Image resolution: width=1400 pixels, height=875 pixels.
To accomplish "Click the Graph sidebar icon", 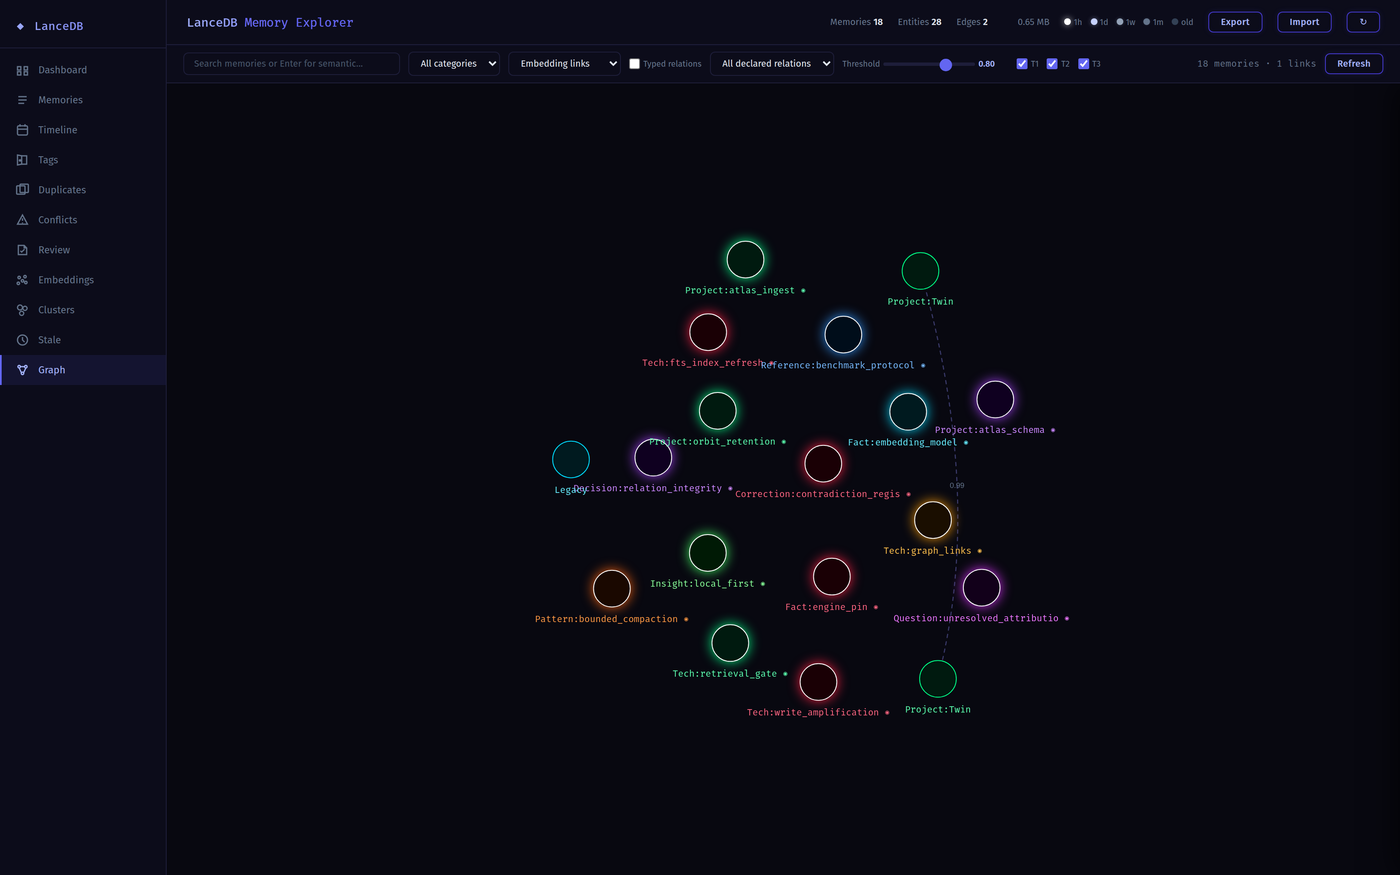I will [22, 370].
